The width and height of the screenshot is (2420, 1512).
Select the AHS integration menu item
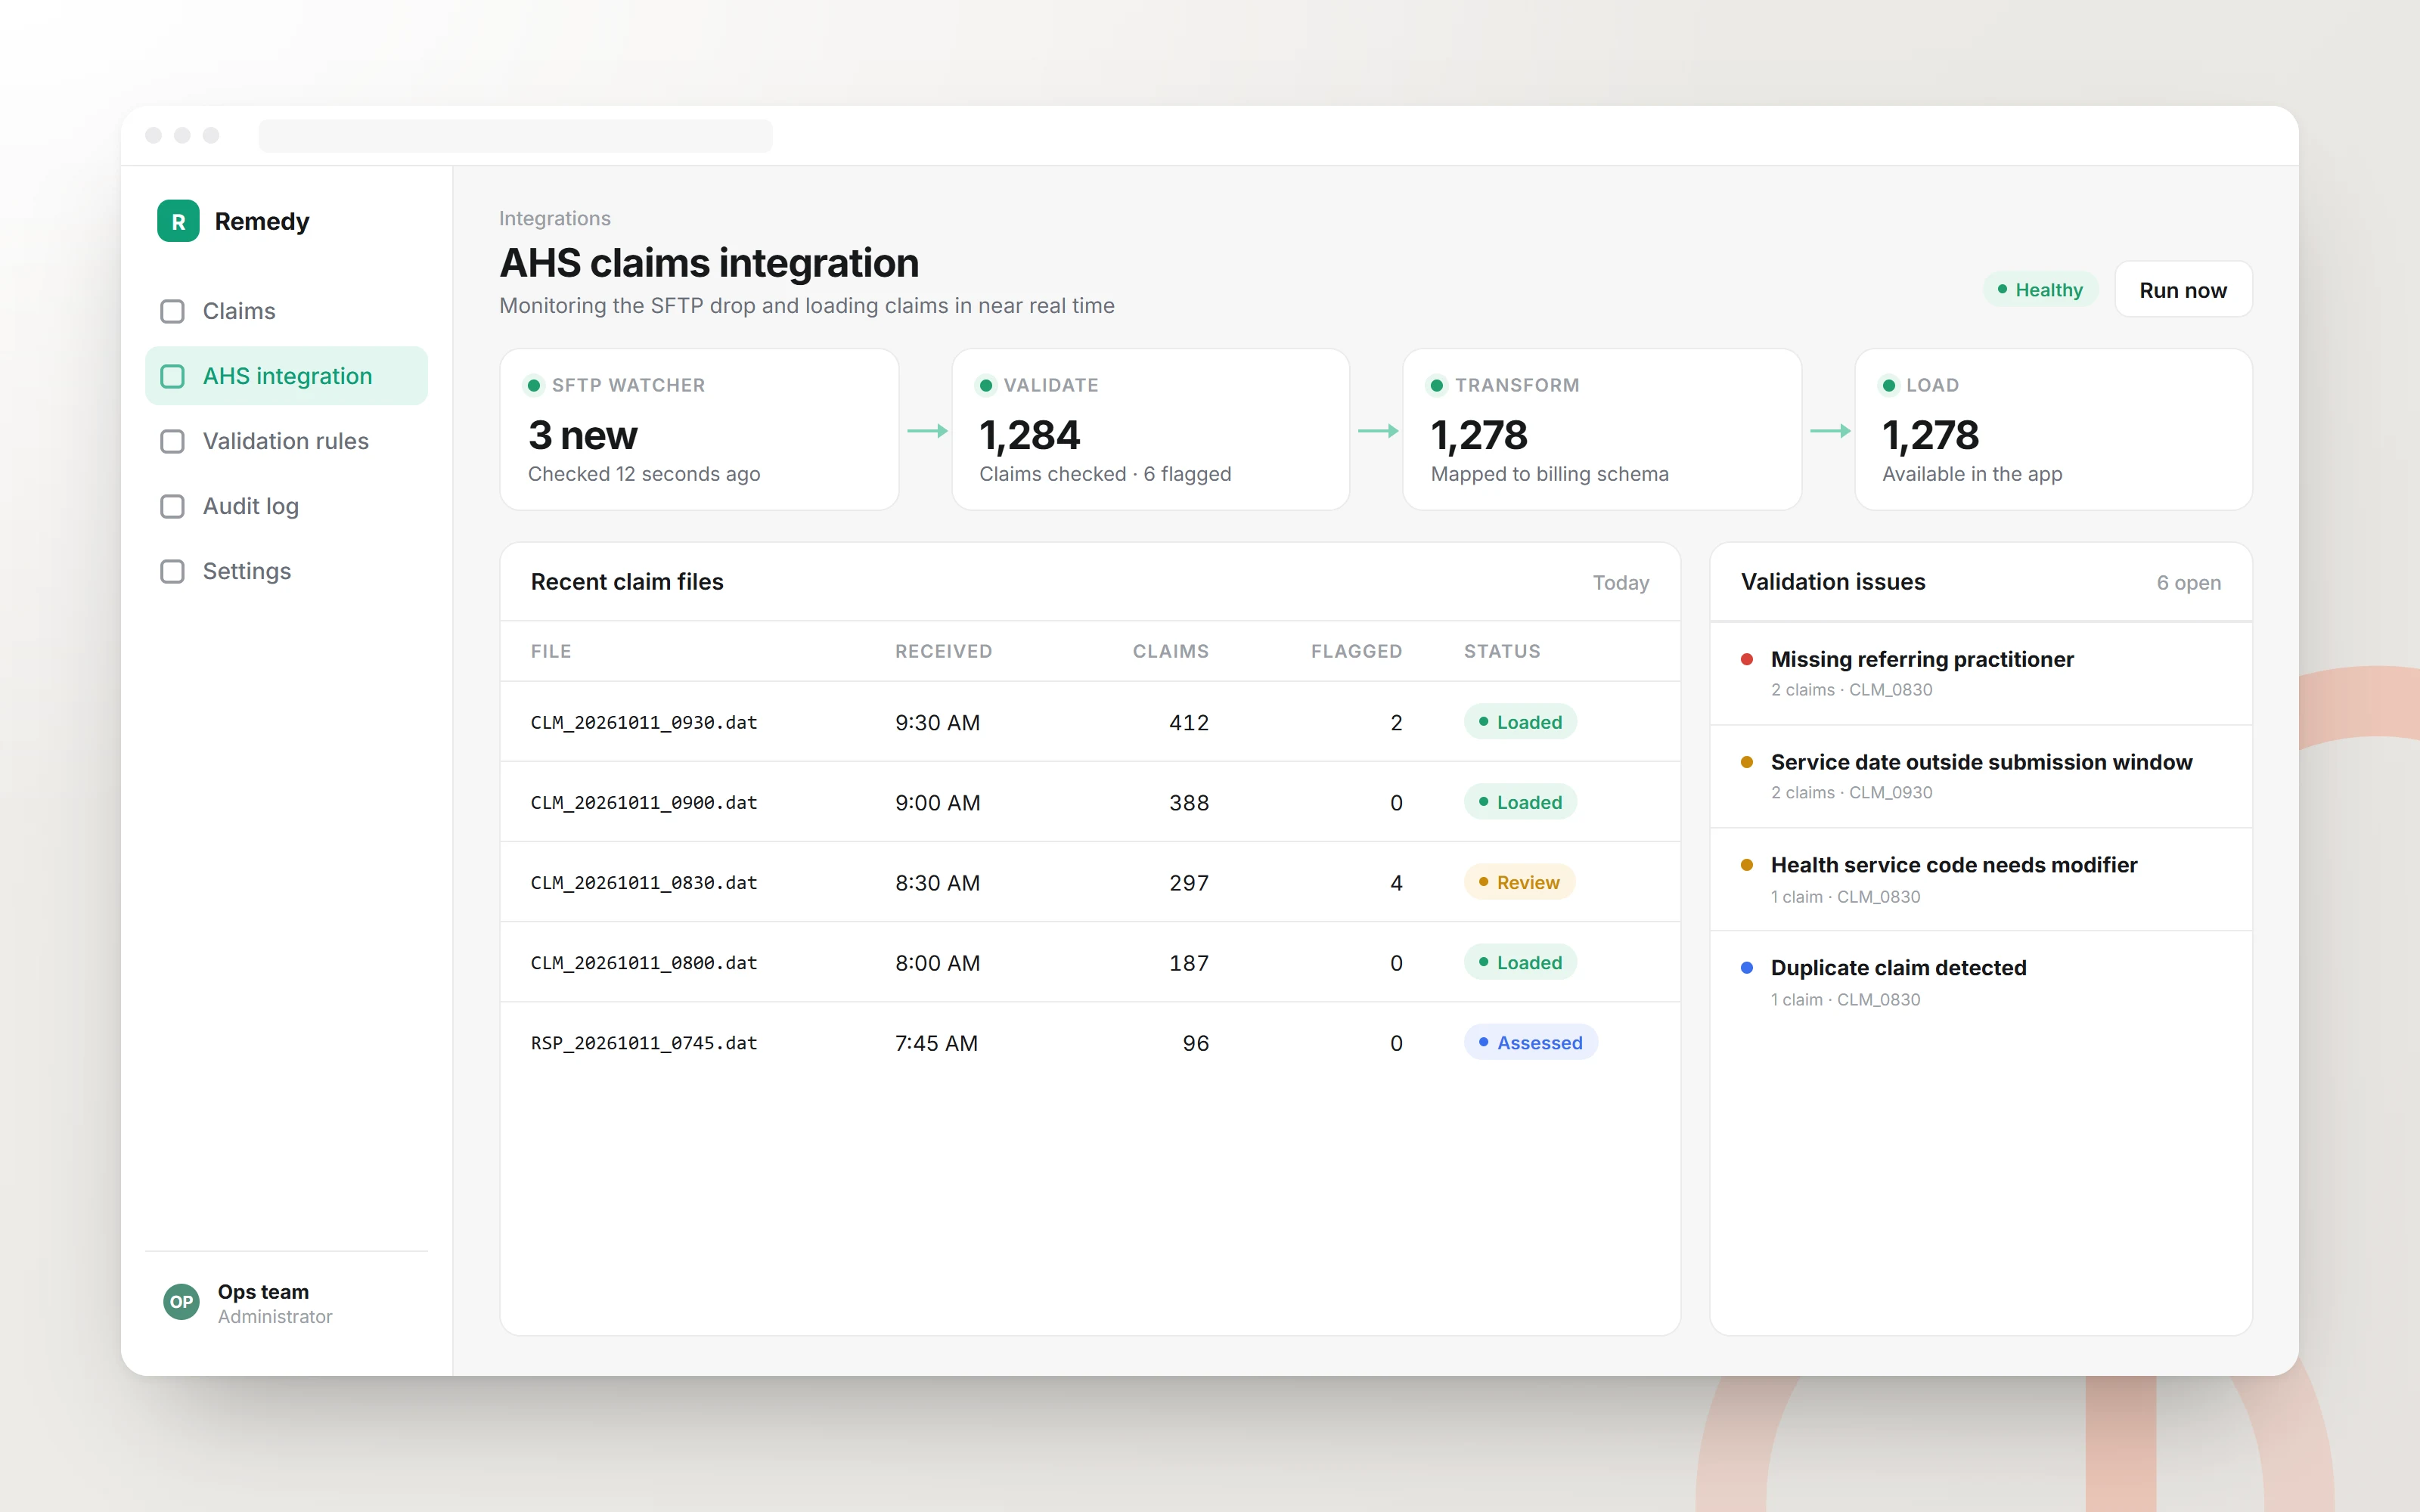click(x=286, y=376)
